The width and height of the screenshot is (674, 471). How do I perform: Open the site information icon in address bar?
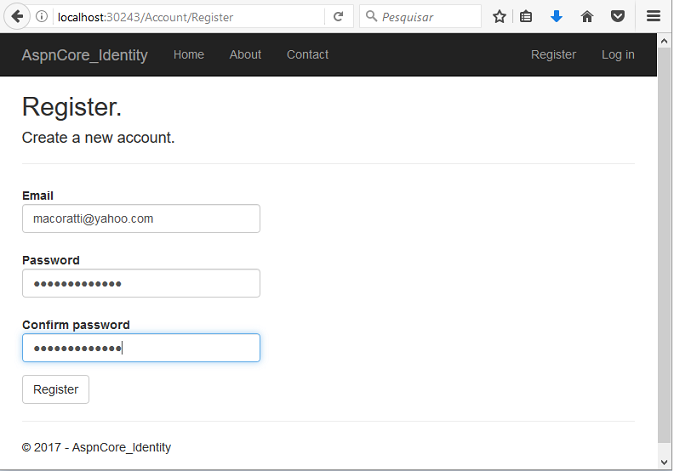tap(42, 17)
